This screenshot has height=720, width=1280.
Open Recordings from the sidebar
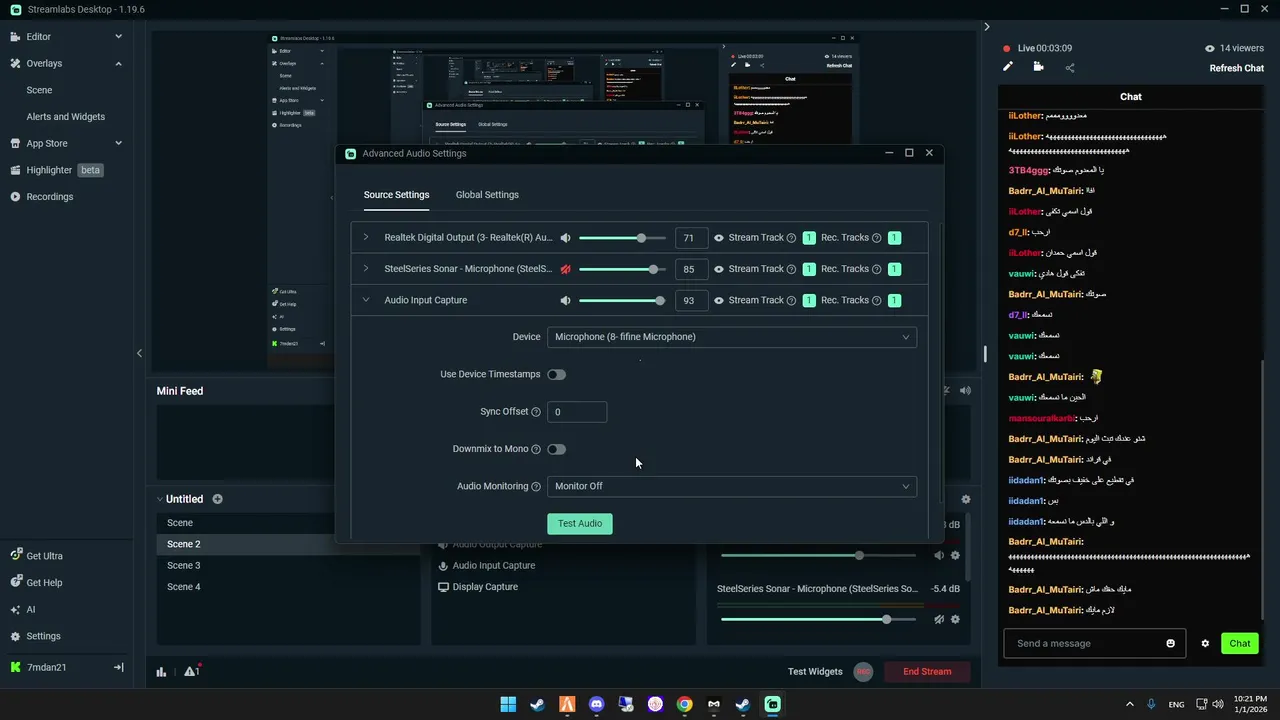[x=42, y=197]
